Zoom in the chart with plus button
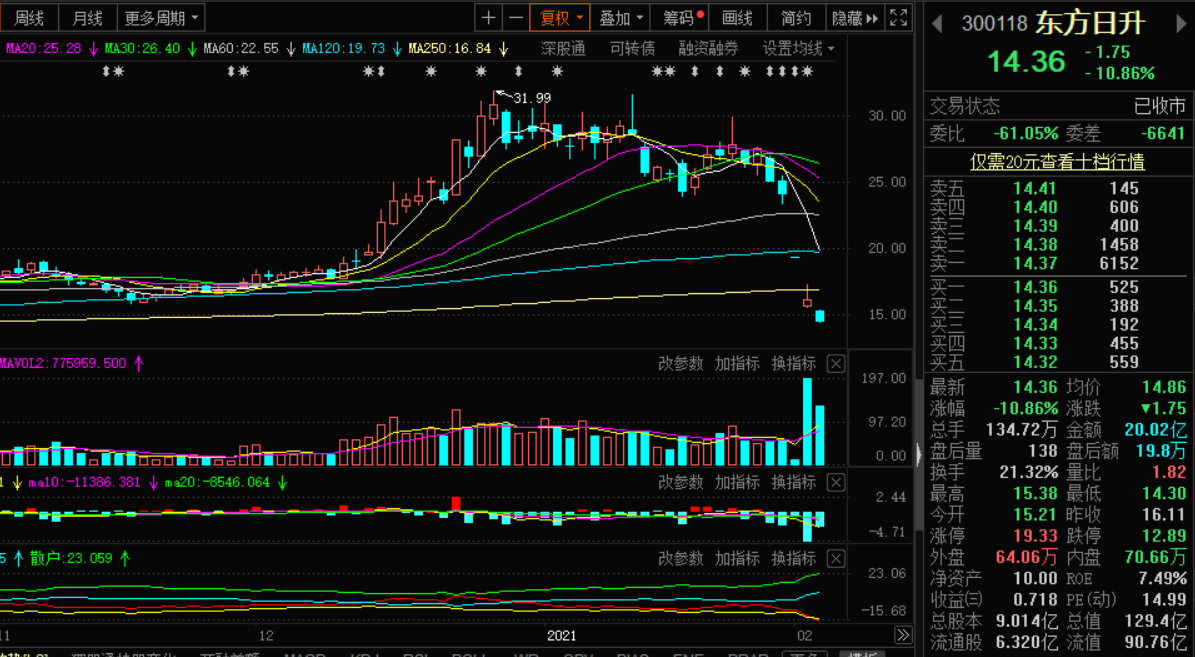The width and height of the screenshot is (1195, 657). point(487,18)
